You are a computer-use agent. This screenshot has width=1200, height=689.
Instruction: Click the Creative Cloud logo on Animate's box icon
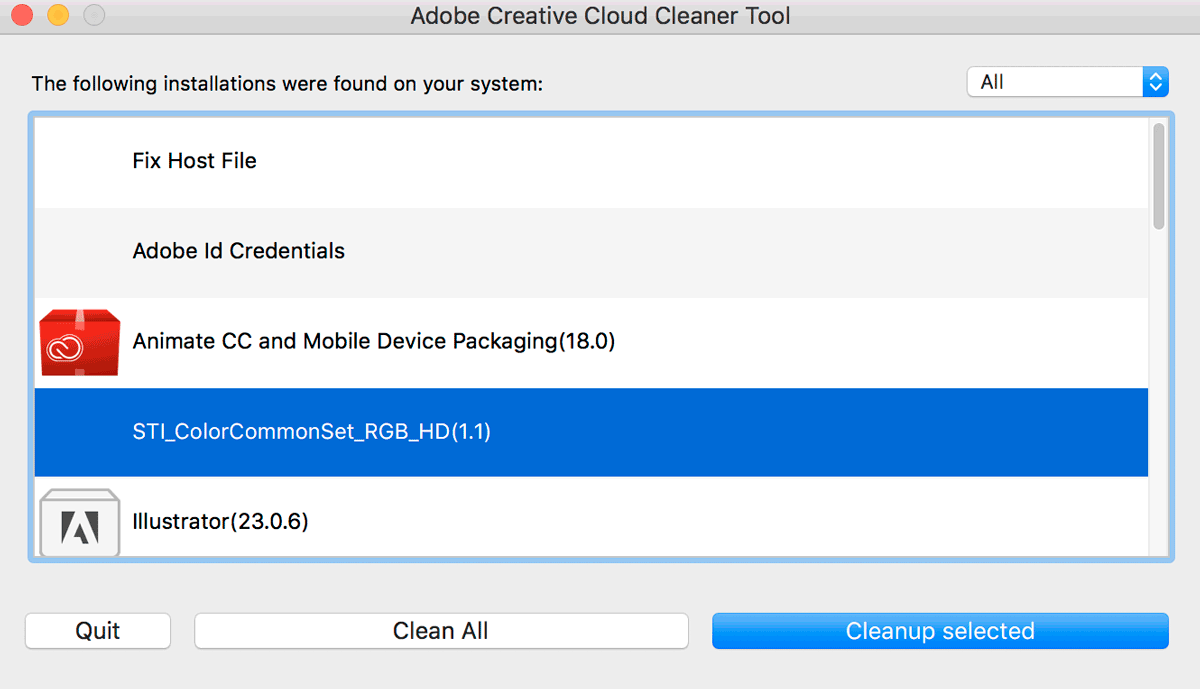click(x=67, y=346)
